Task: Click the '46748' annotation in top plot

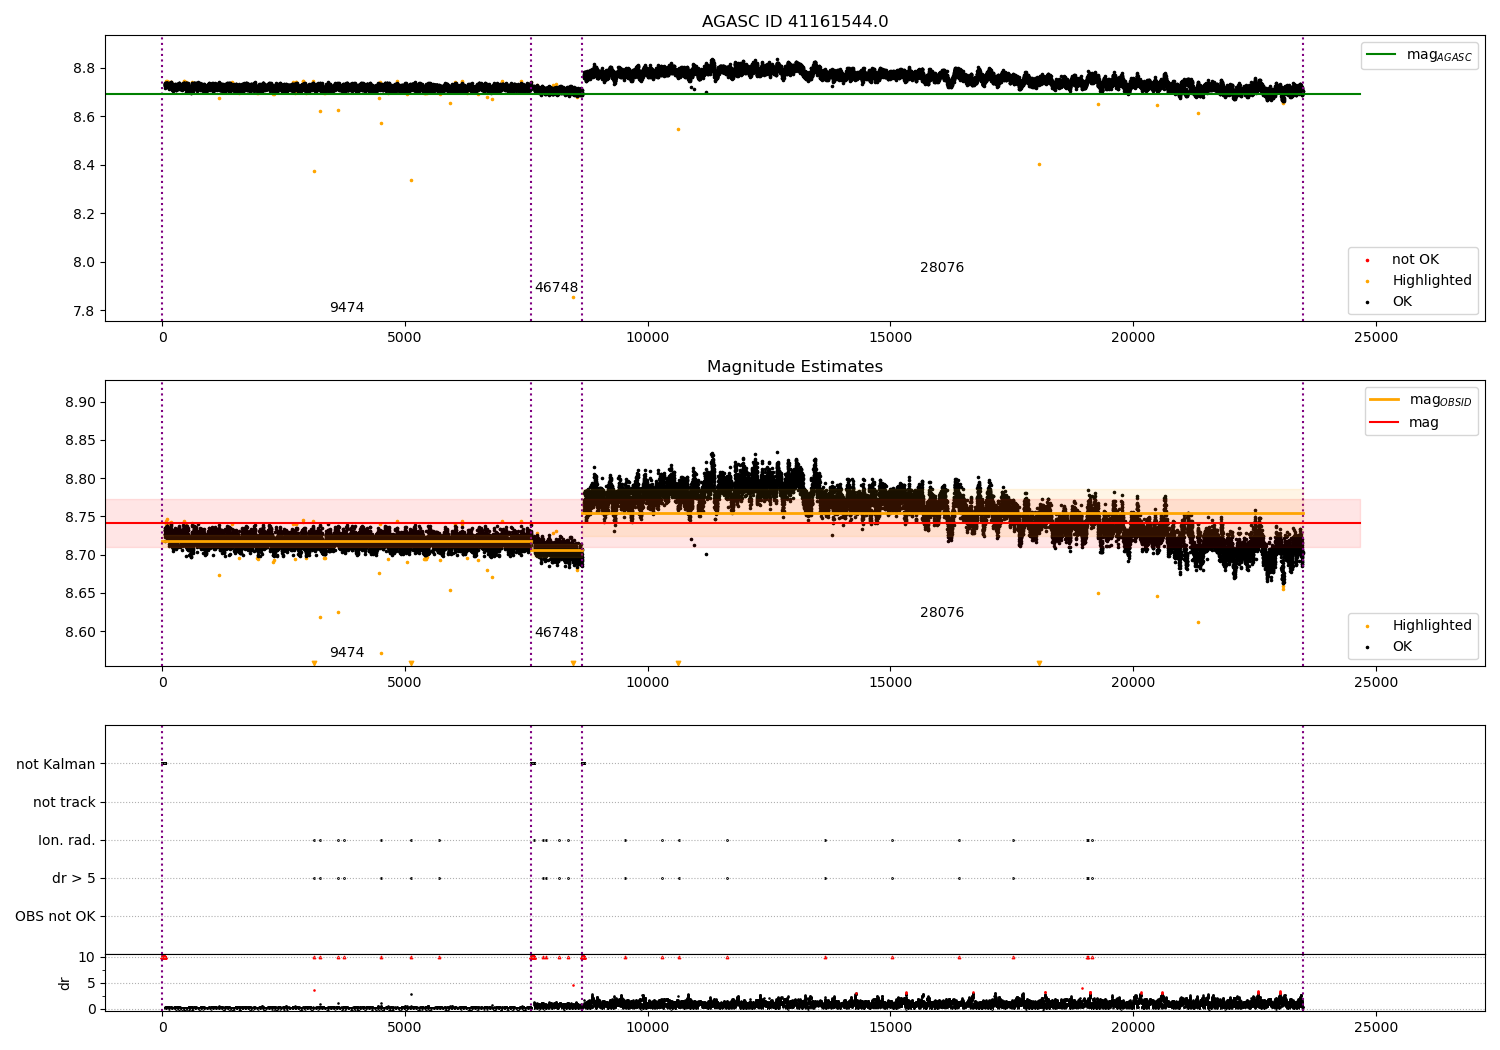Action: tap(556, 288)
